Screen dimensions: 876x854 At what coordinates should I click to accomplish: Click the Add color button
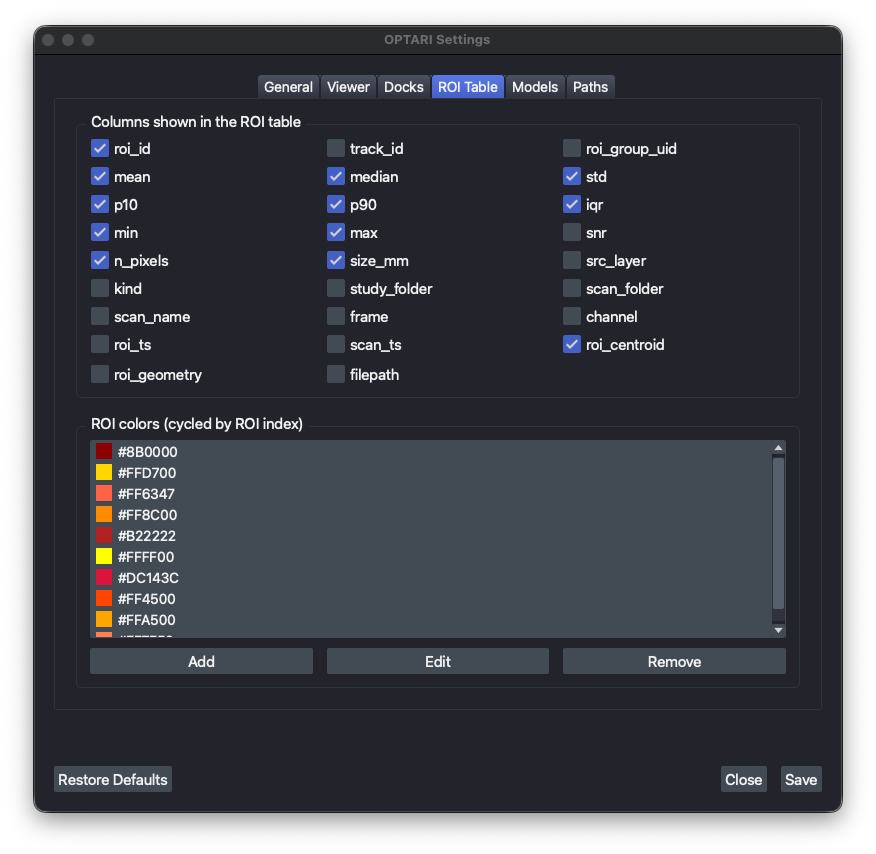201,661
